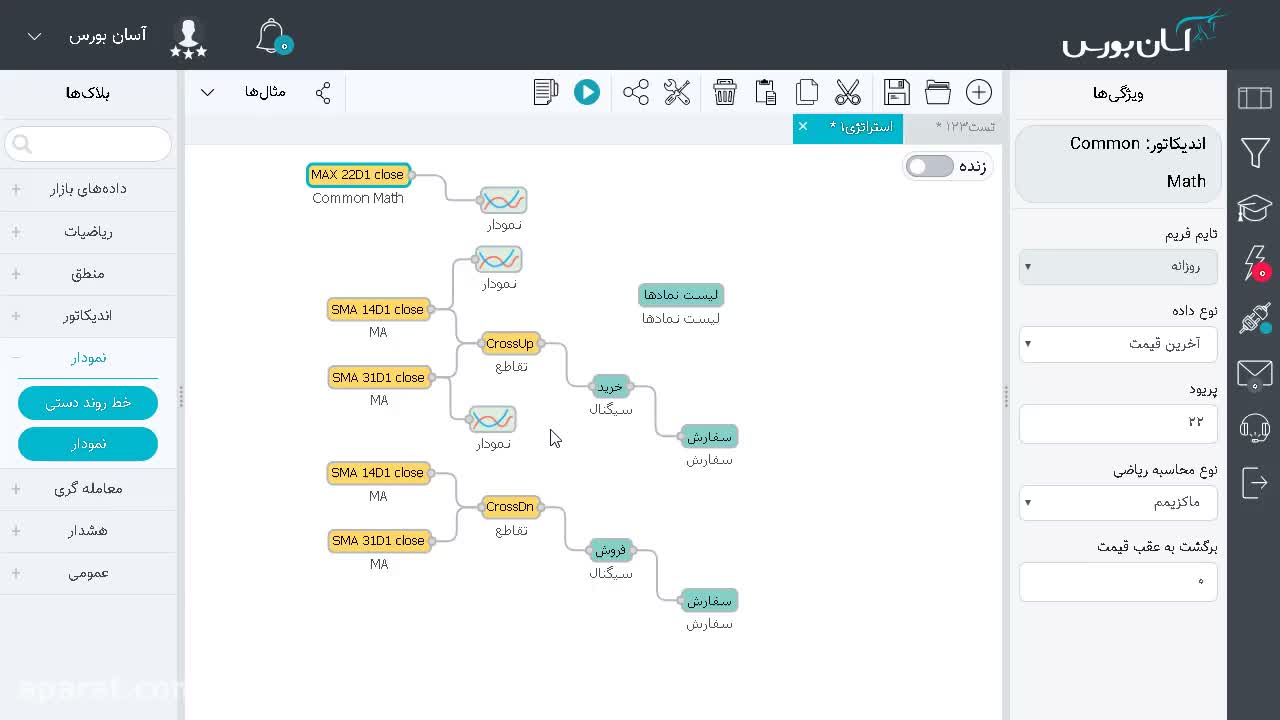Expand the اندیکاتور block category
The width and height of the screenshot is (1280, 720).
pos(89,316)
